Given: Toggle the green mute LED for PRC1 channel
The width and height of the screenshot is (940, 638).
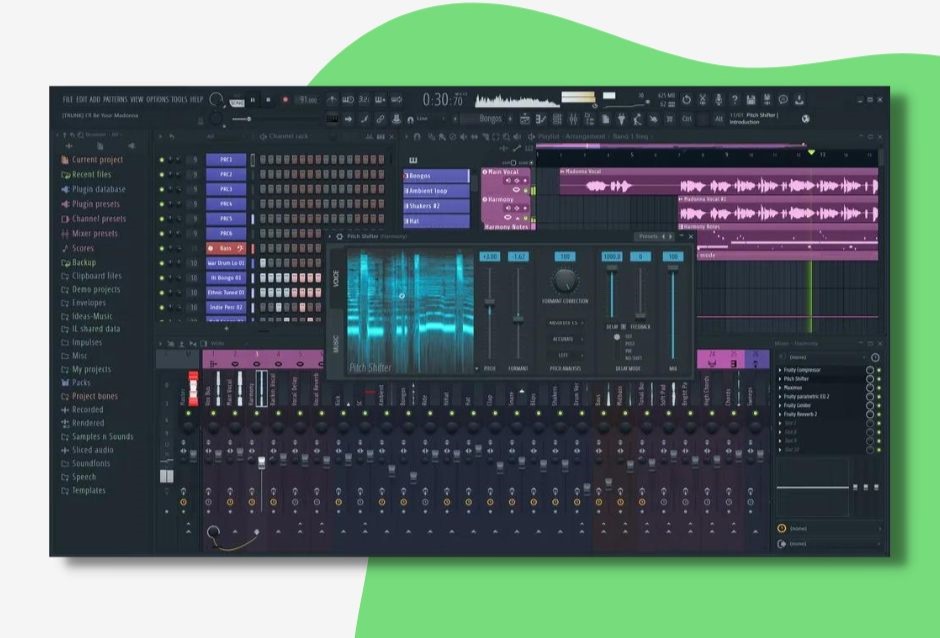Looking at the screenshot, I should tap(162, 159).
